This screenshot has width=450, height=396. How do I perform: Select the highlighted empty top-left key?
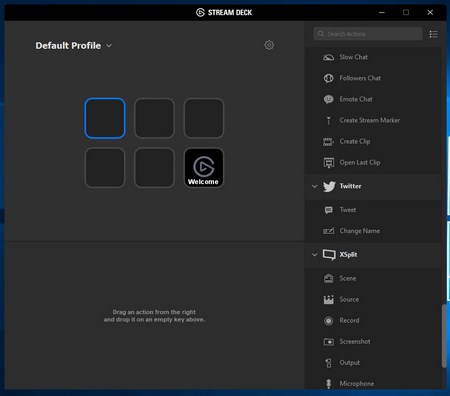pyautogui.click(x=105, y=118)
